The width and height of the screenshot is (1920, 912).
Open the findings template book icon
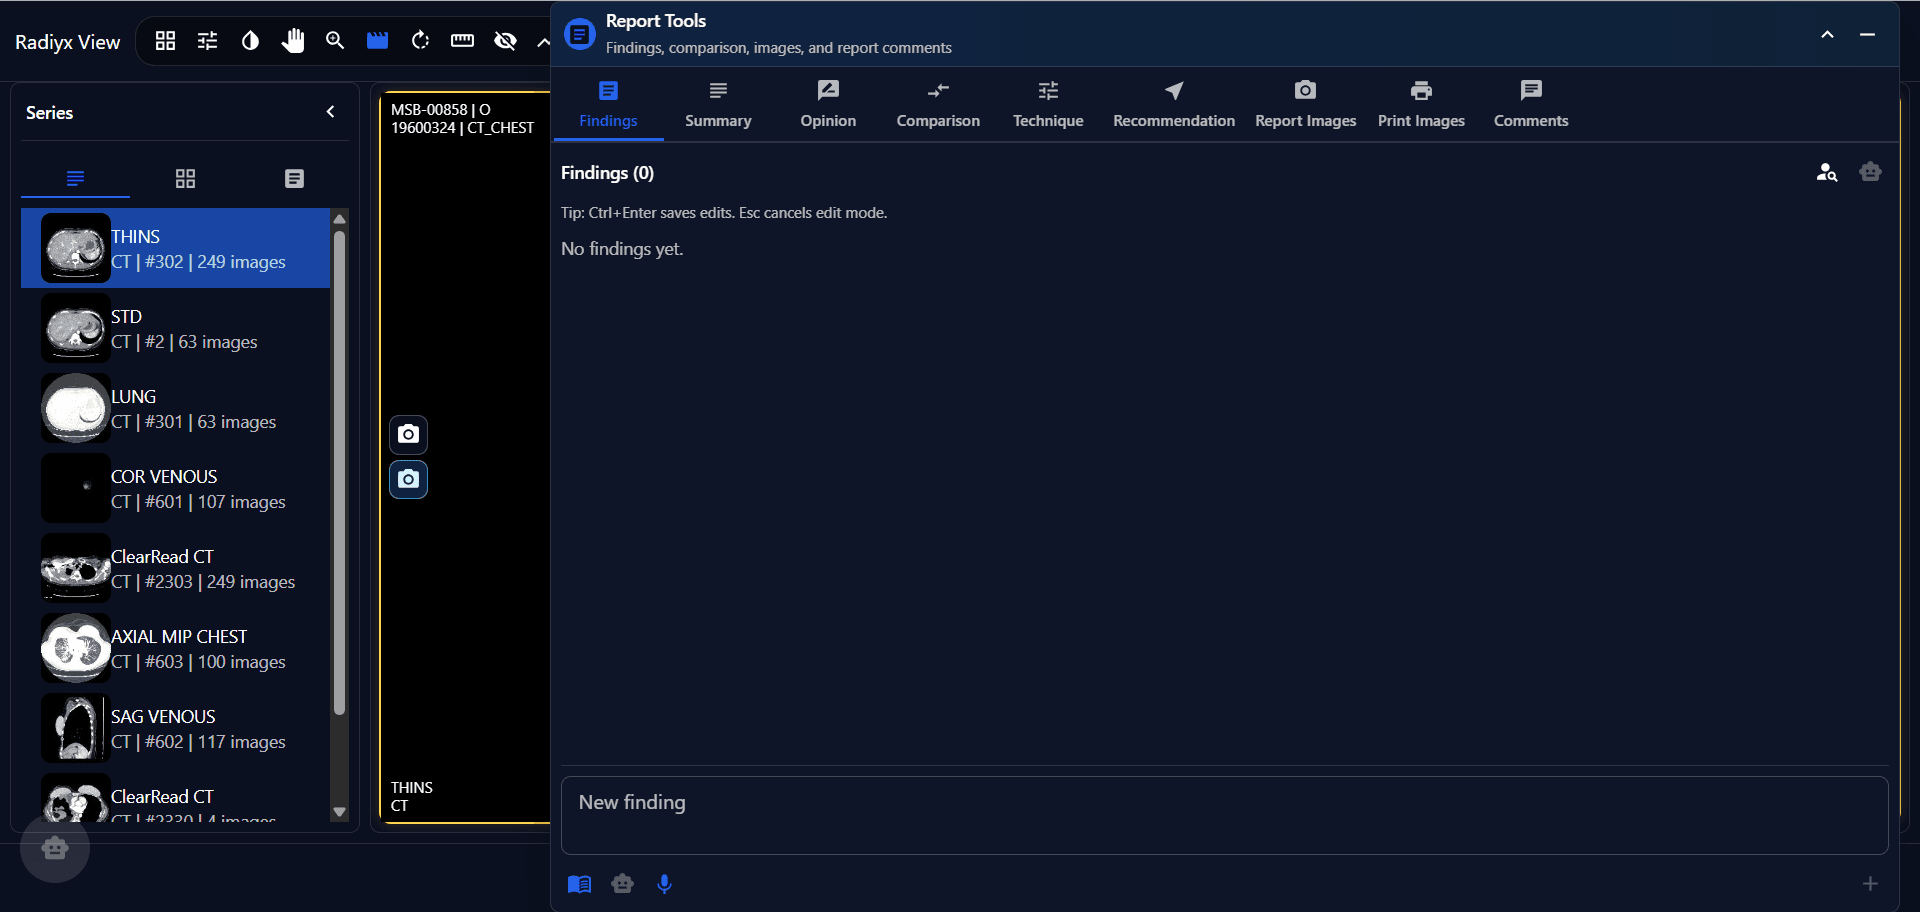pyautogui.click(x=579, y=884)
